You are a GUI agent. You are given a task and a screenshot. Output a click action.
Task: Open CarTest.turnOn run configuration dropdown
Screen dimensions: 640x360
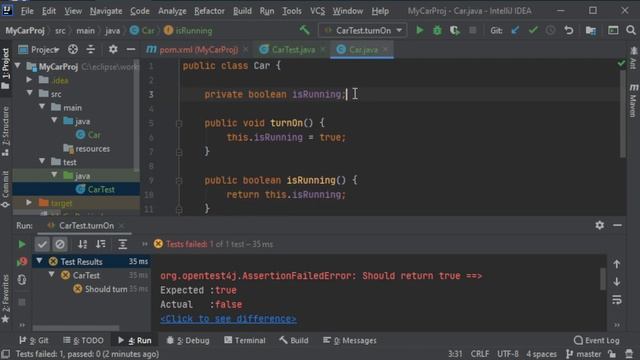[362, 30]
